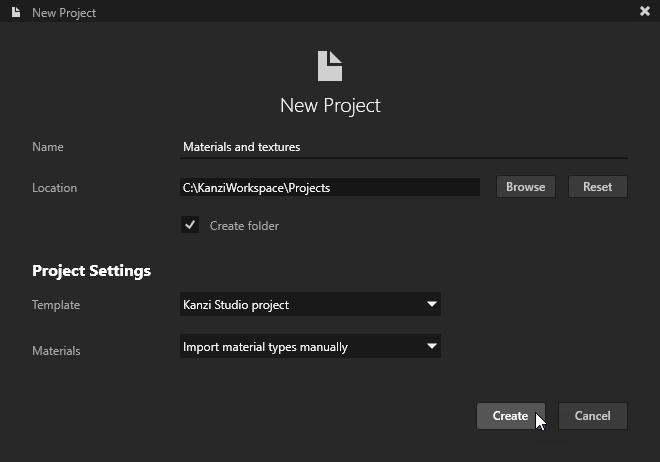This screenshot has height=462, width=660.
Task: Click the Location label
Action: click(x=54, y=188)
